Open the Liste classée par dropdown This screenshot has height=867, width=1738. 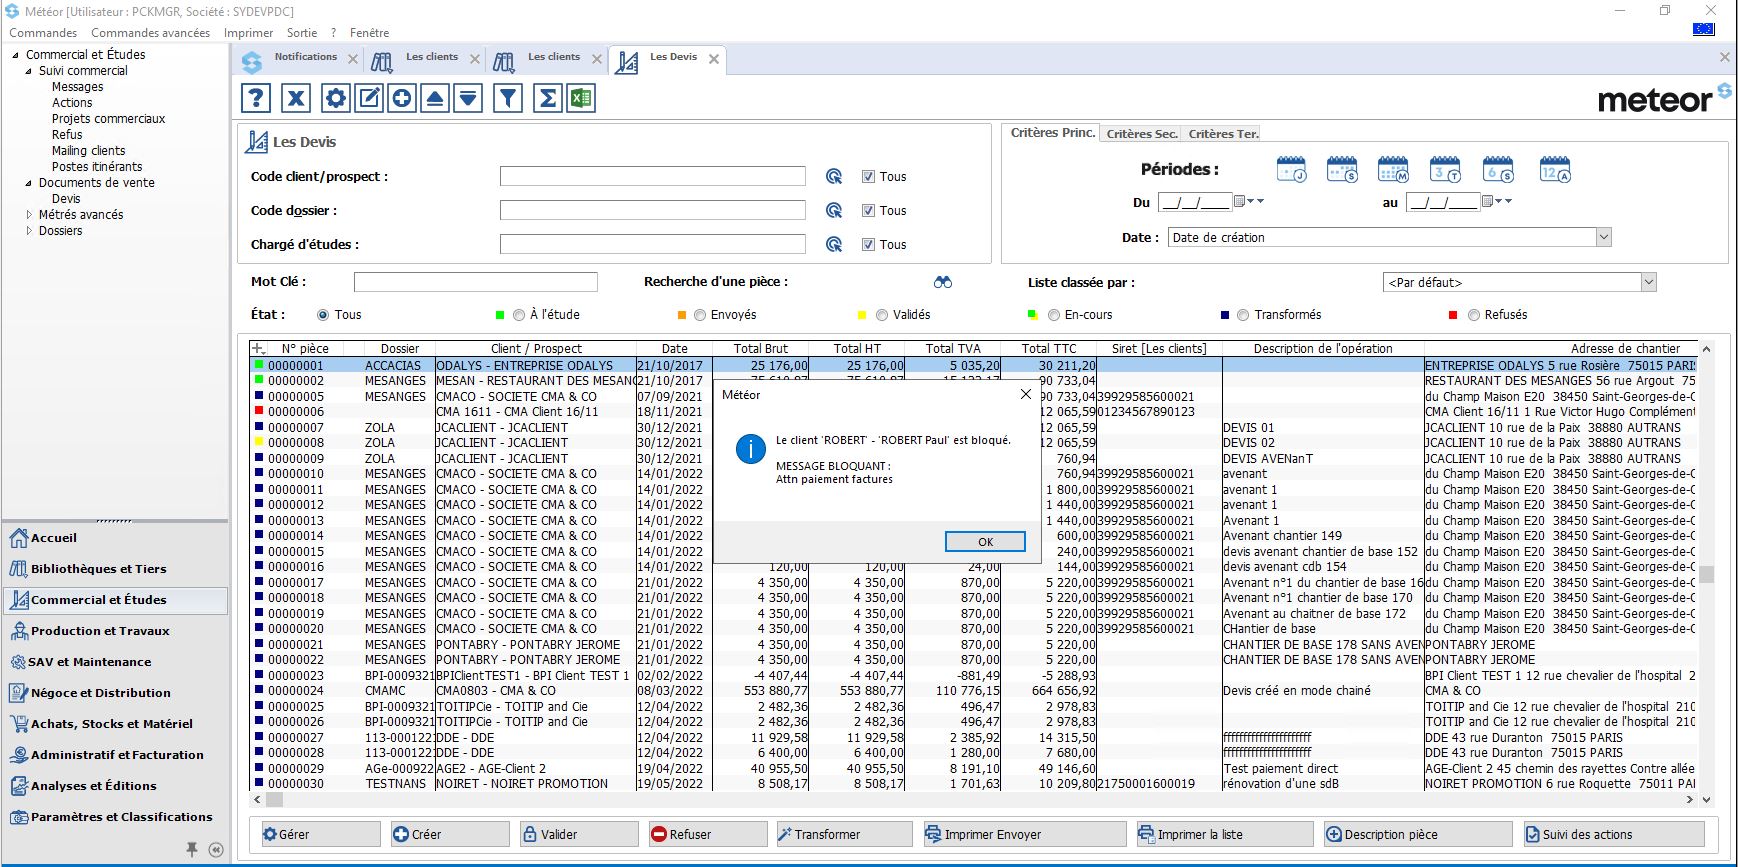pyautogui.click(x=1649, y=283)
